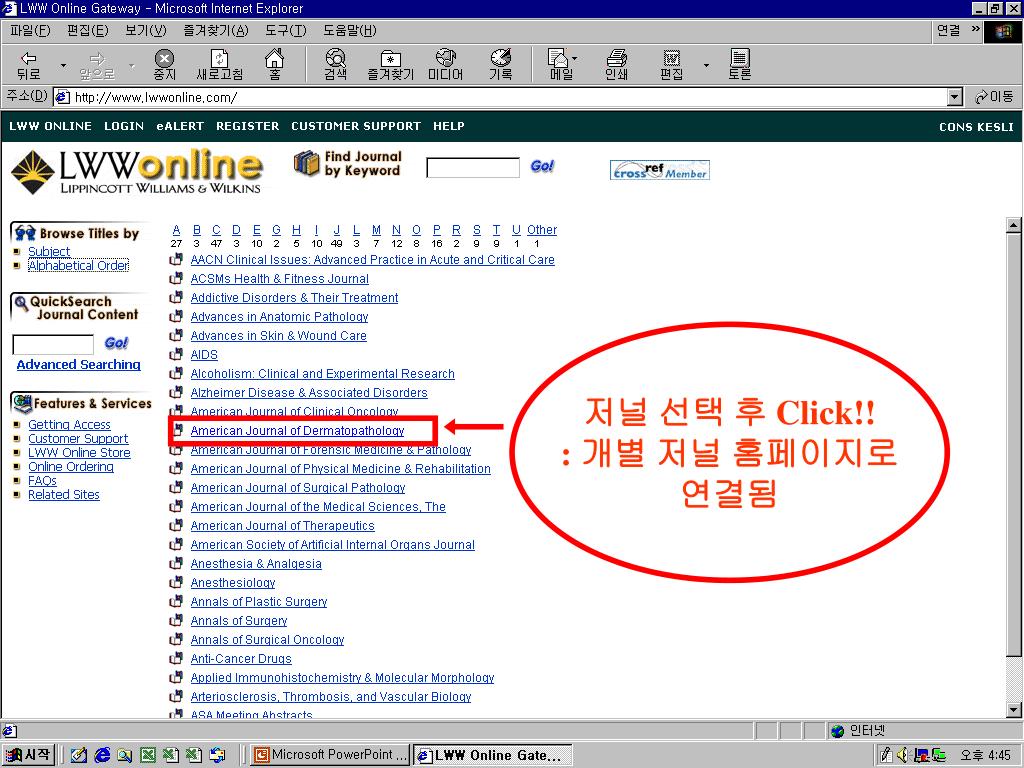This screenshot has width=1024, height=768.
Task: Open the Help menu (도움말)
Action: (349, 30)
